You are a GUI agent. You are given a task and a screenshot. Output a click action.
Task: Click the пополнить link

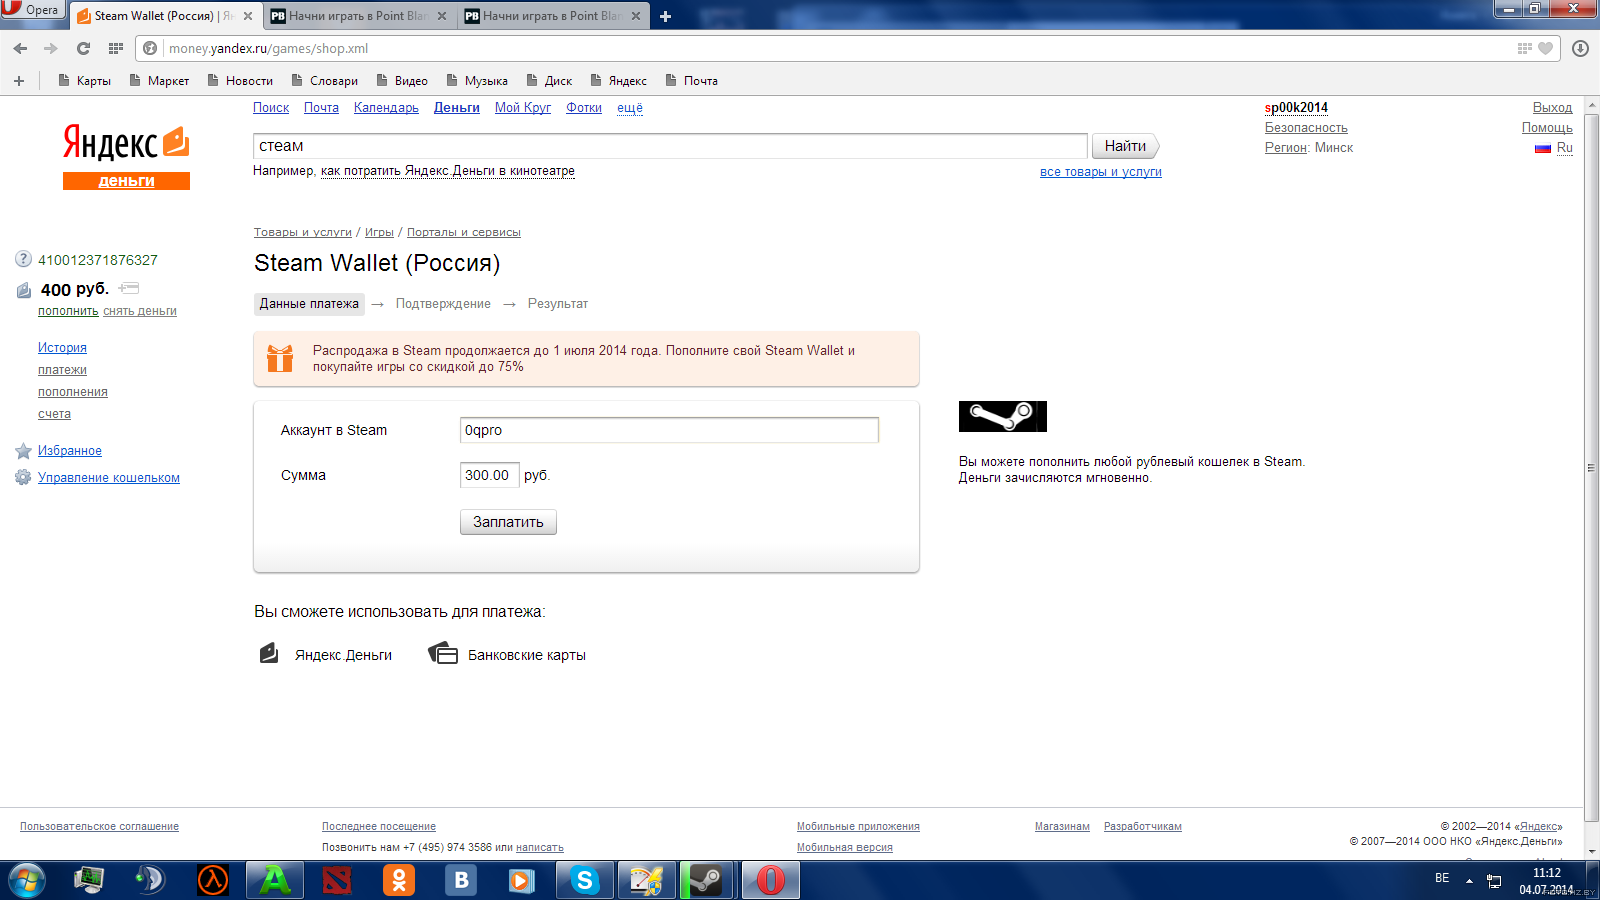(68, 311)
